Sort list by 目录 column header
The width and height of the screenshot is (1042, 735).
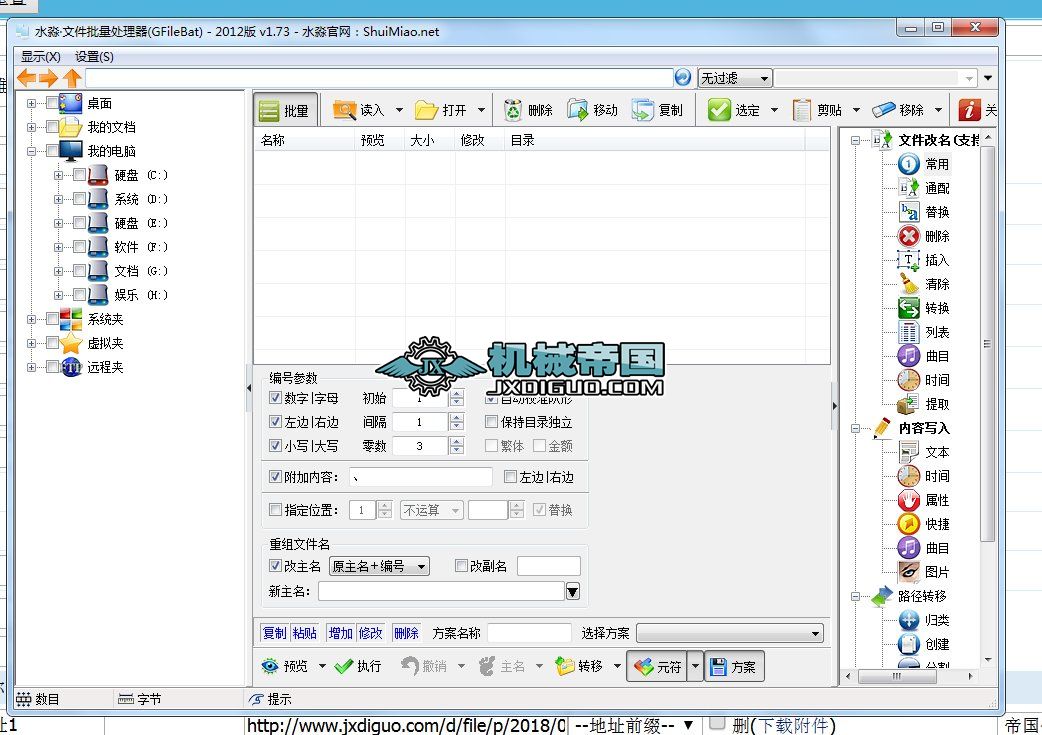pos(655,140)
